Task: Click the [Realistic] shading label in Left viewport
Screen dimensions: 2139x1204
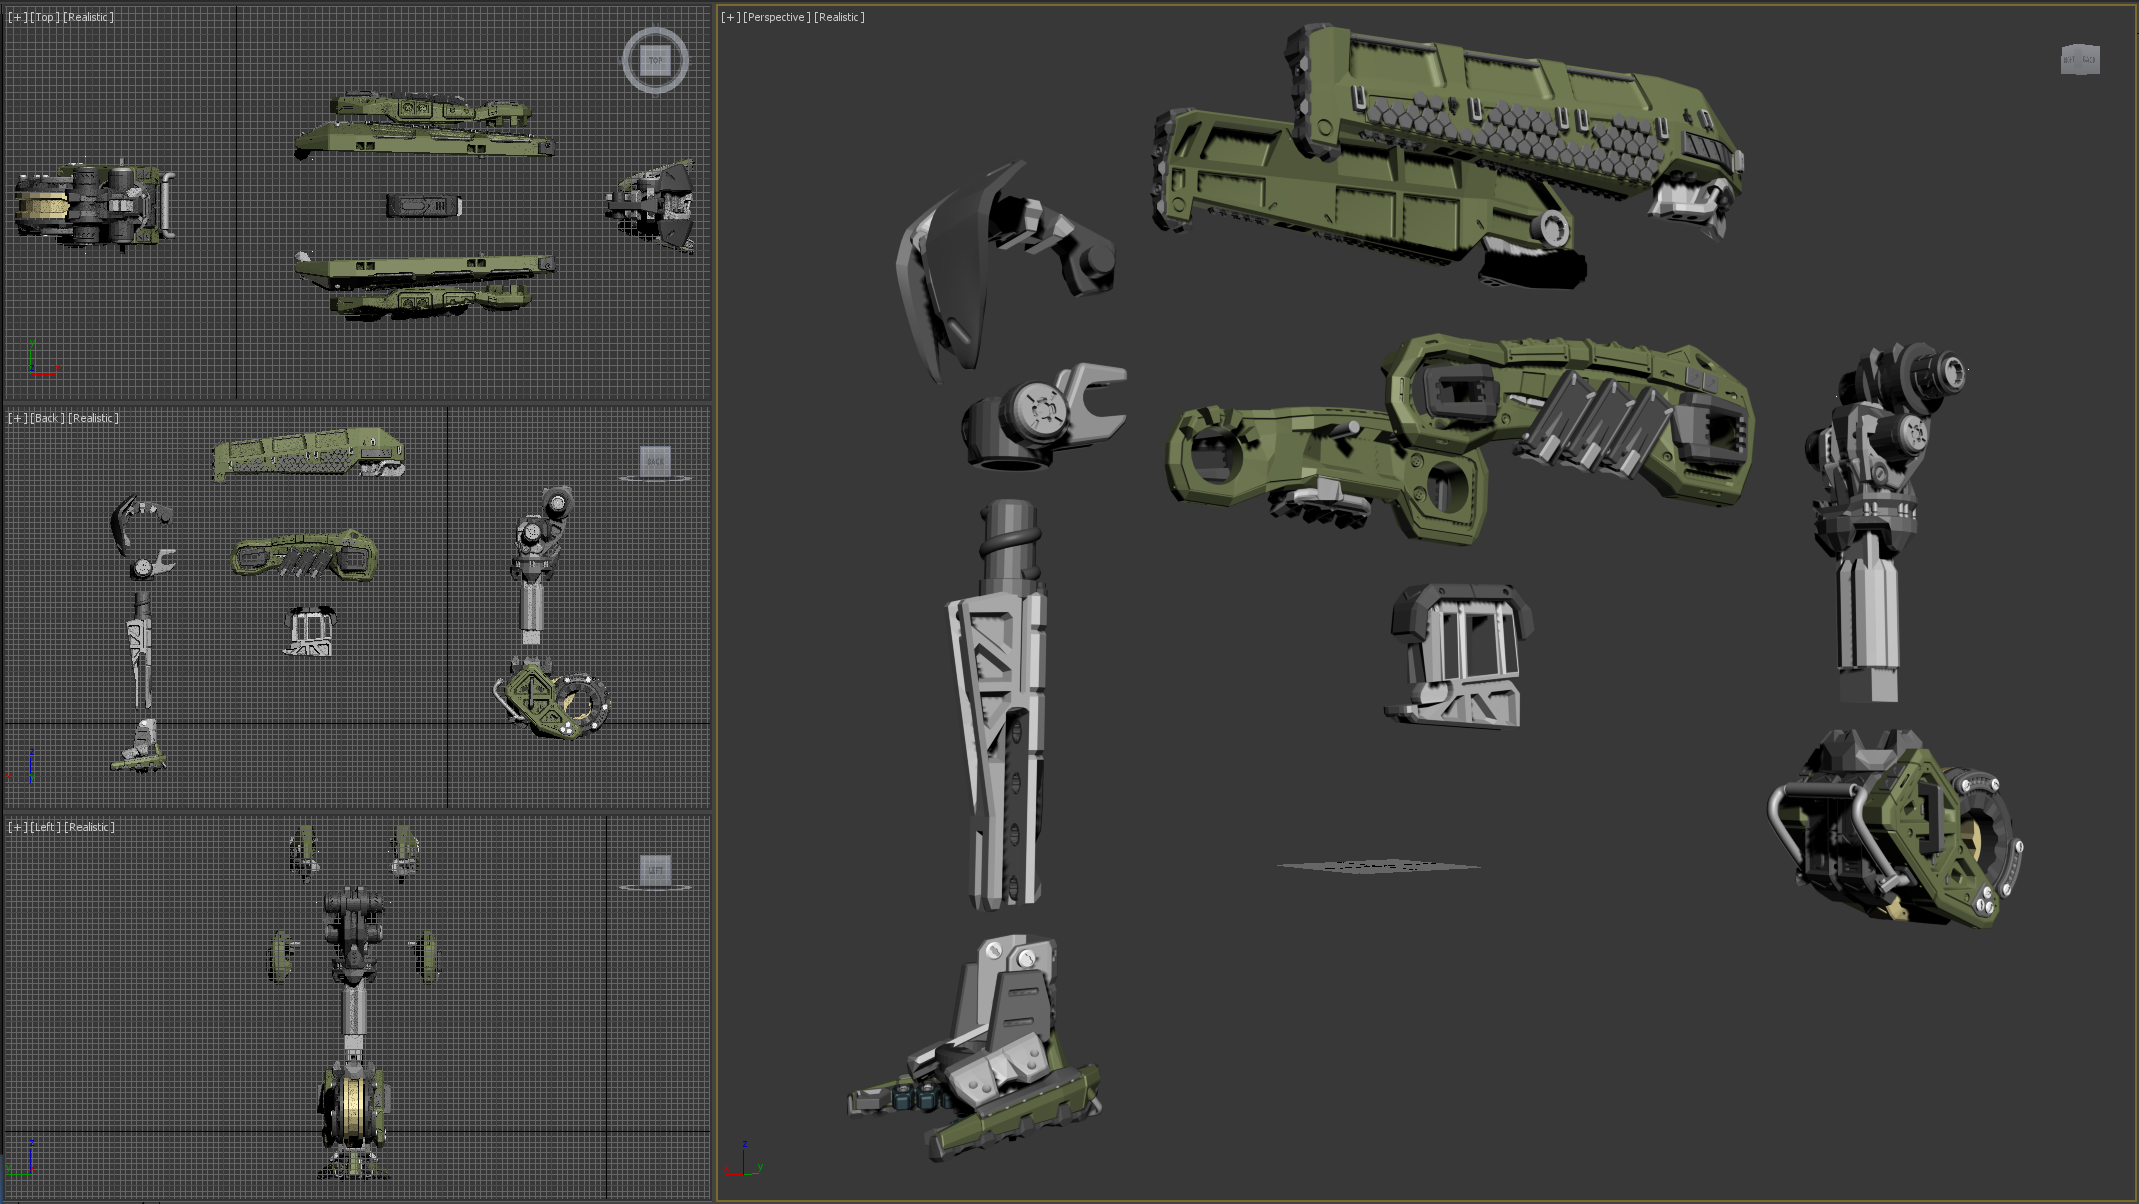Action: coord(90,827)
